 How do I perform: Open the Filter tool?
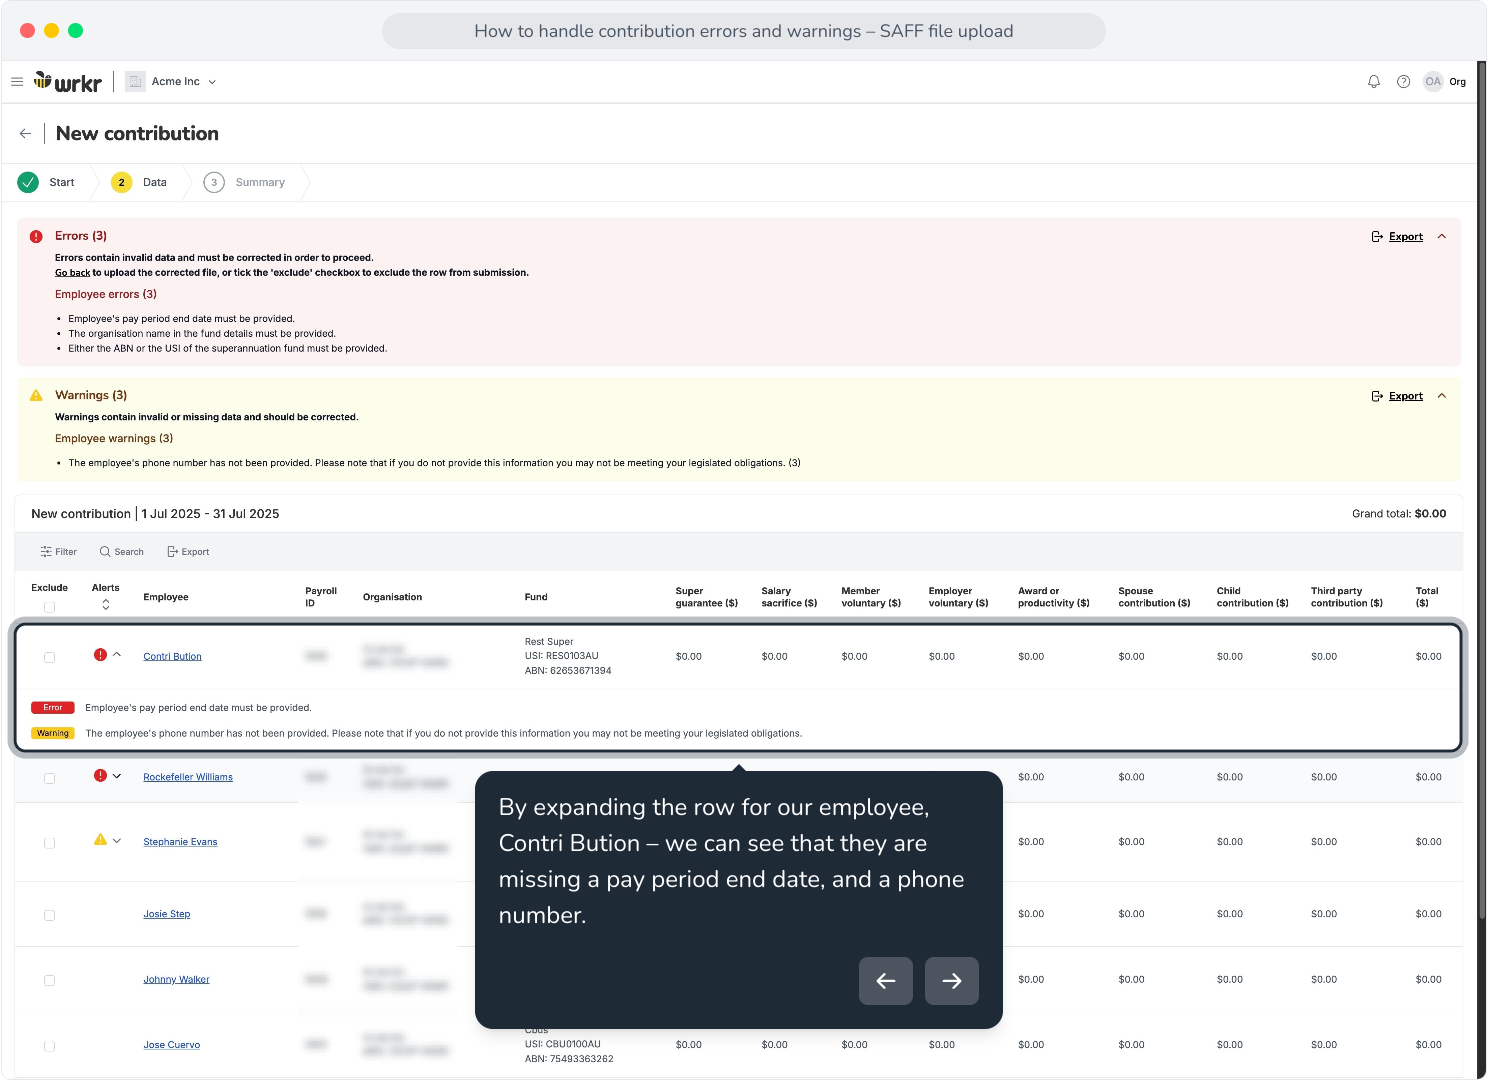58,552
